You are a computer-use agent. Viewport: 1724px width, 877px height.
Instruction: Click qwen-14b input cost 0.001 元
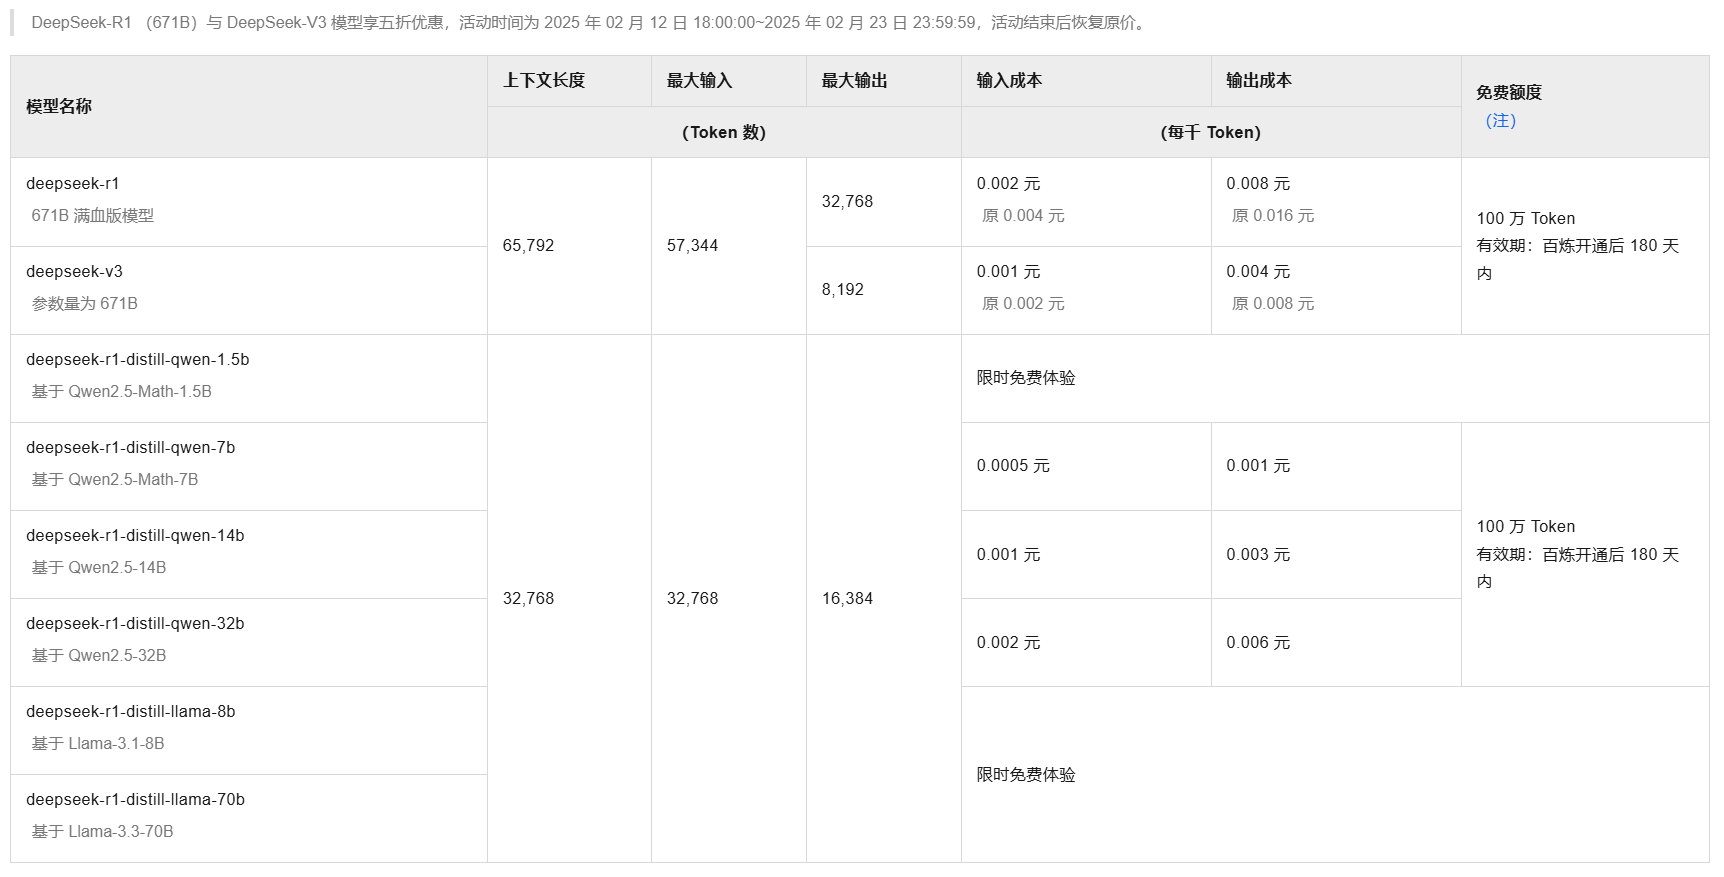[x=1008, y=554]
